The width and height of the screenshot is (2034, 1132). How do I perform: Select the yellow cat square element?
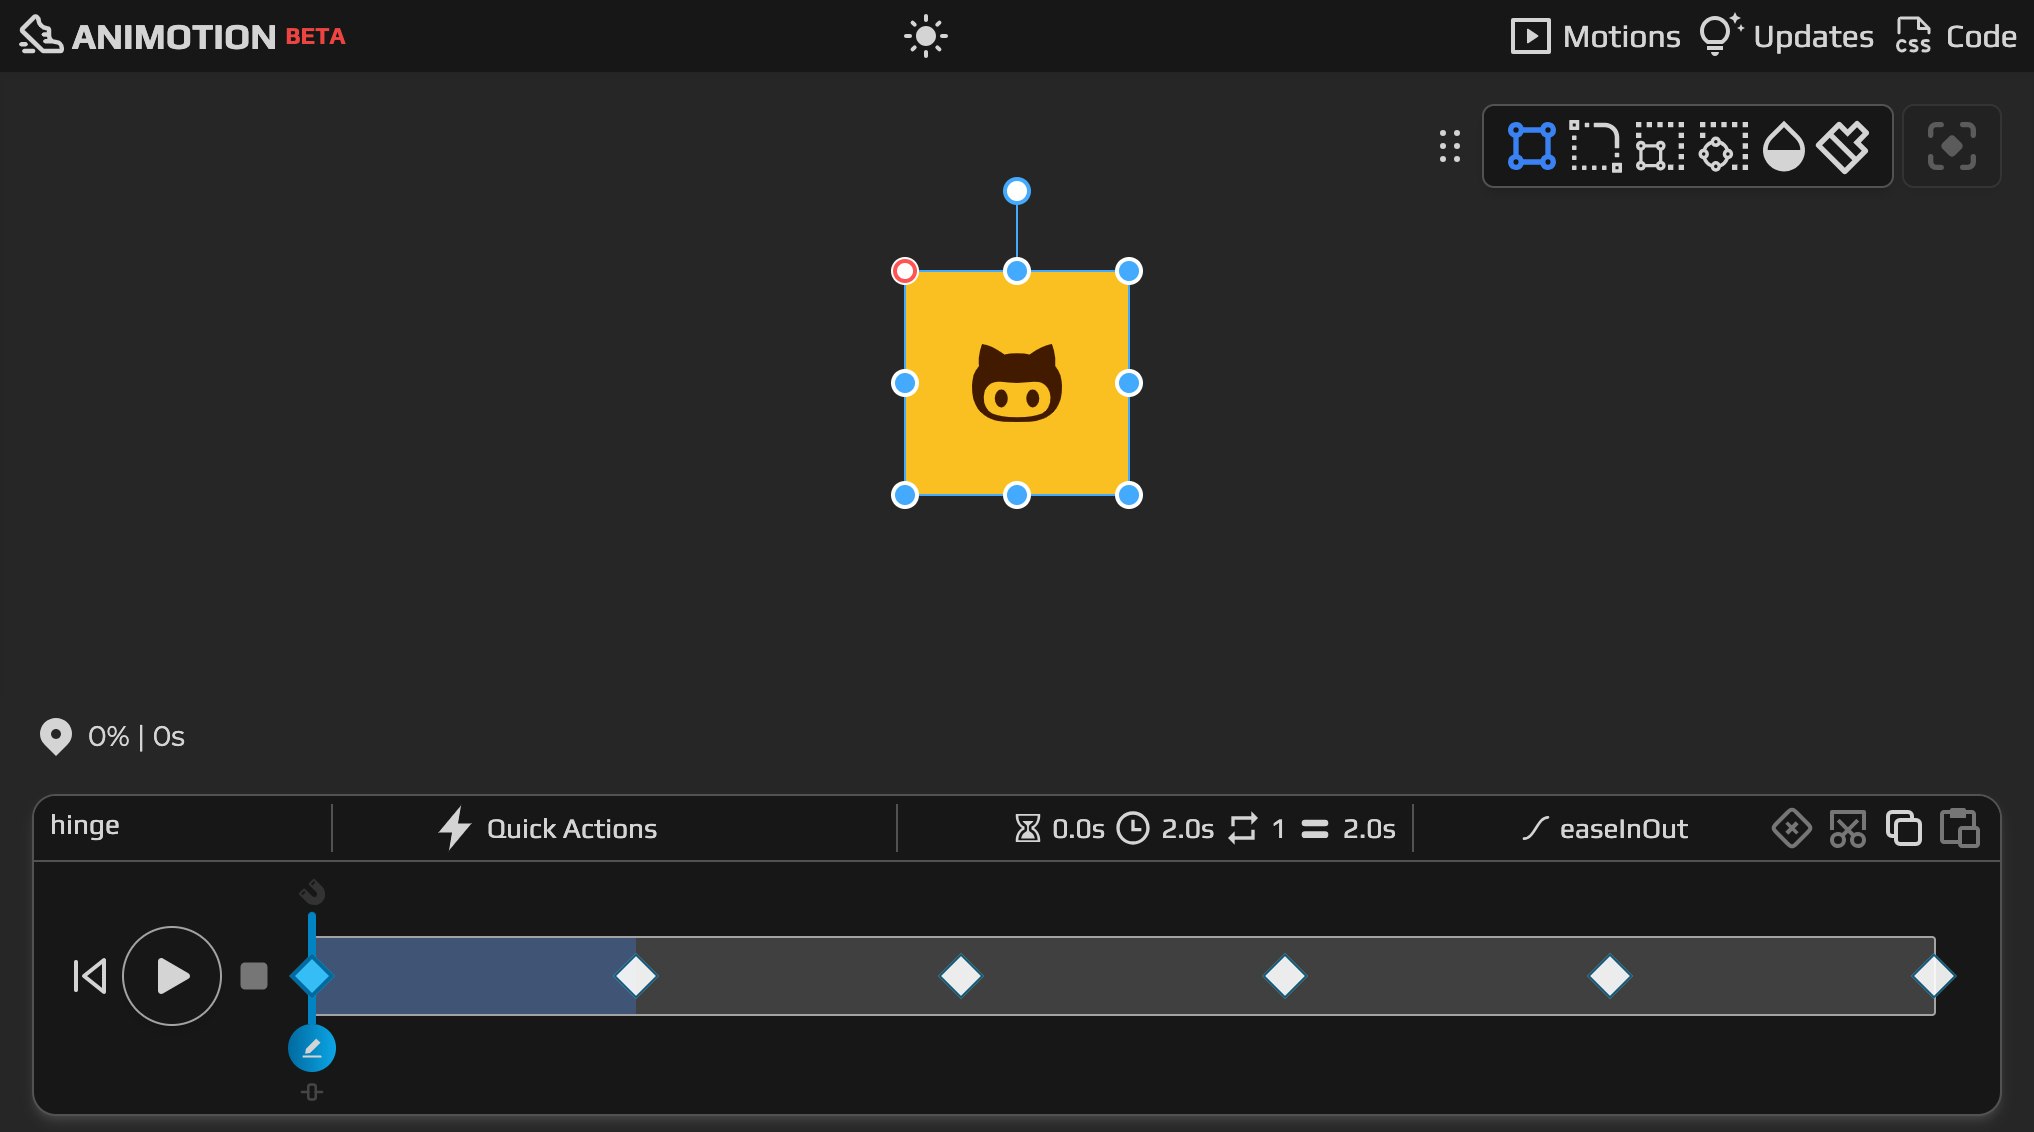[x=1017, y=383]
